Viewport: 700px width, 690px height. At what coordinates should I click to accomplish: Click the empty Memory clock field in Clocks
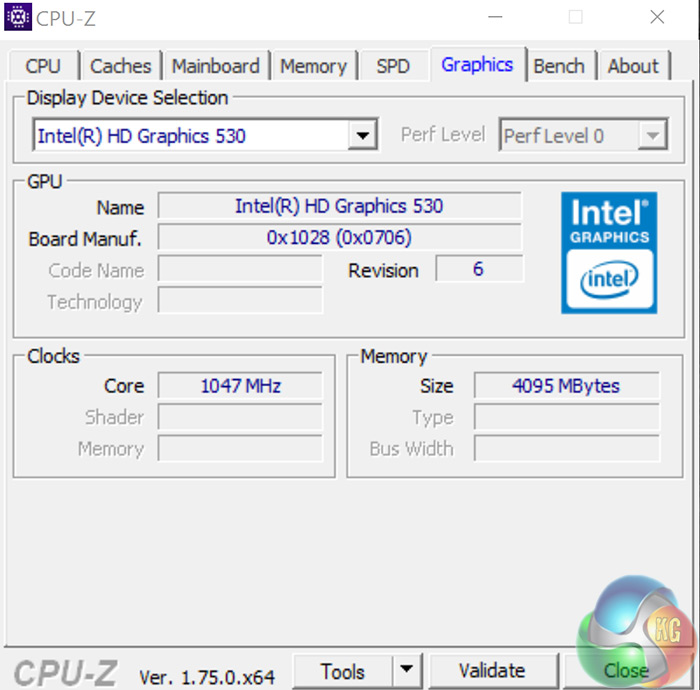coord(240,448)
